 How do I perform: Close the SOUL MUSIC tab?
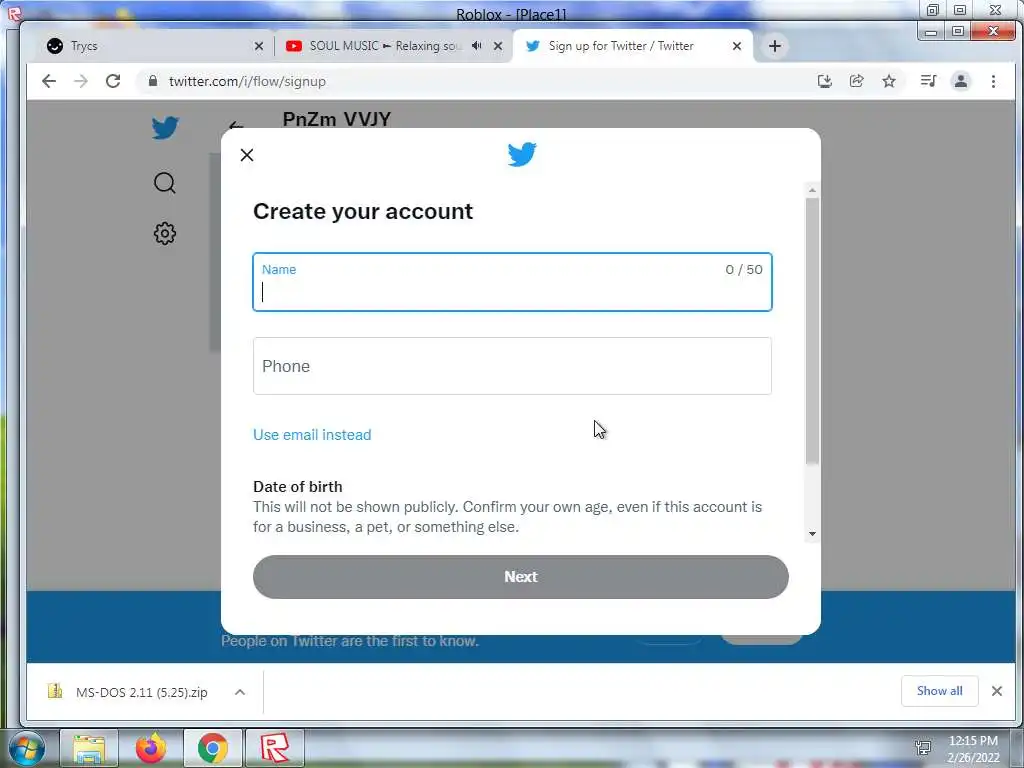tap(498, 46)
